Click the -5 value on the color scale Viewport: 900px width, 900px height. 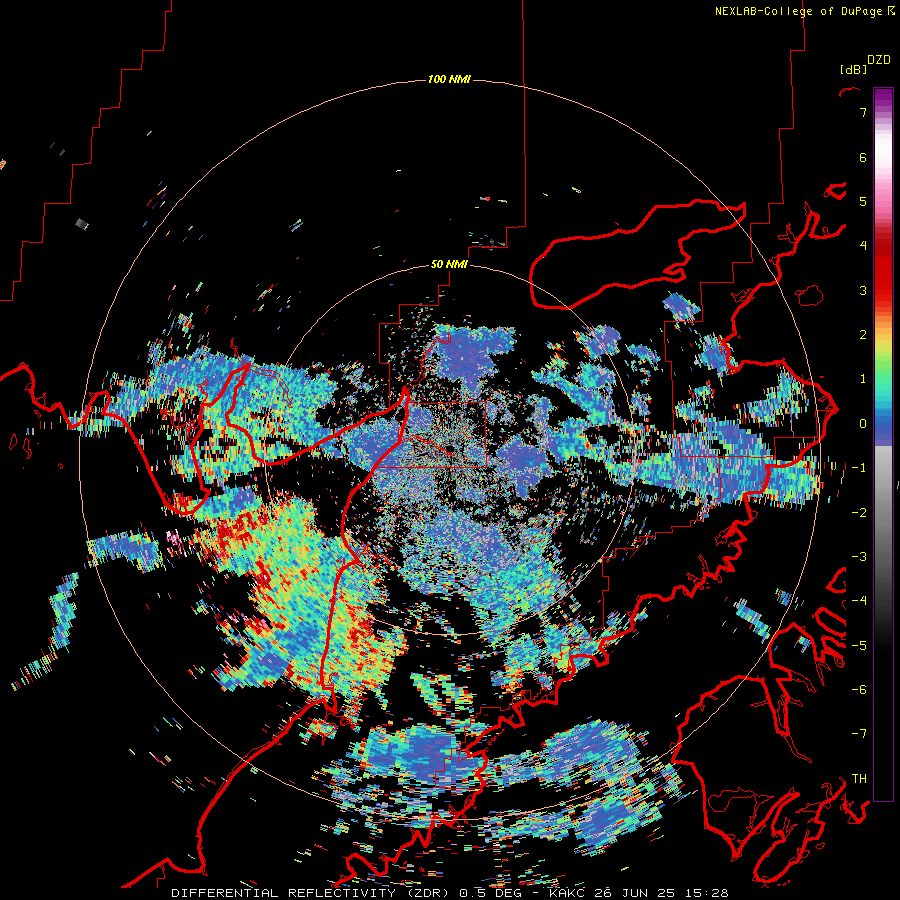[859, 645]
